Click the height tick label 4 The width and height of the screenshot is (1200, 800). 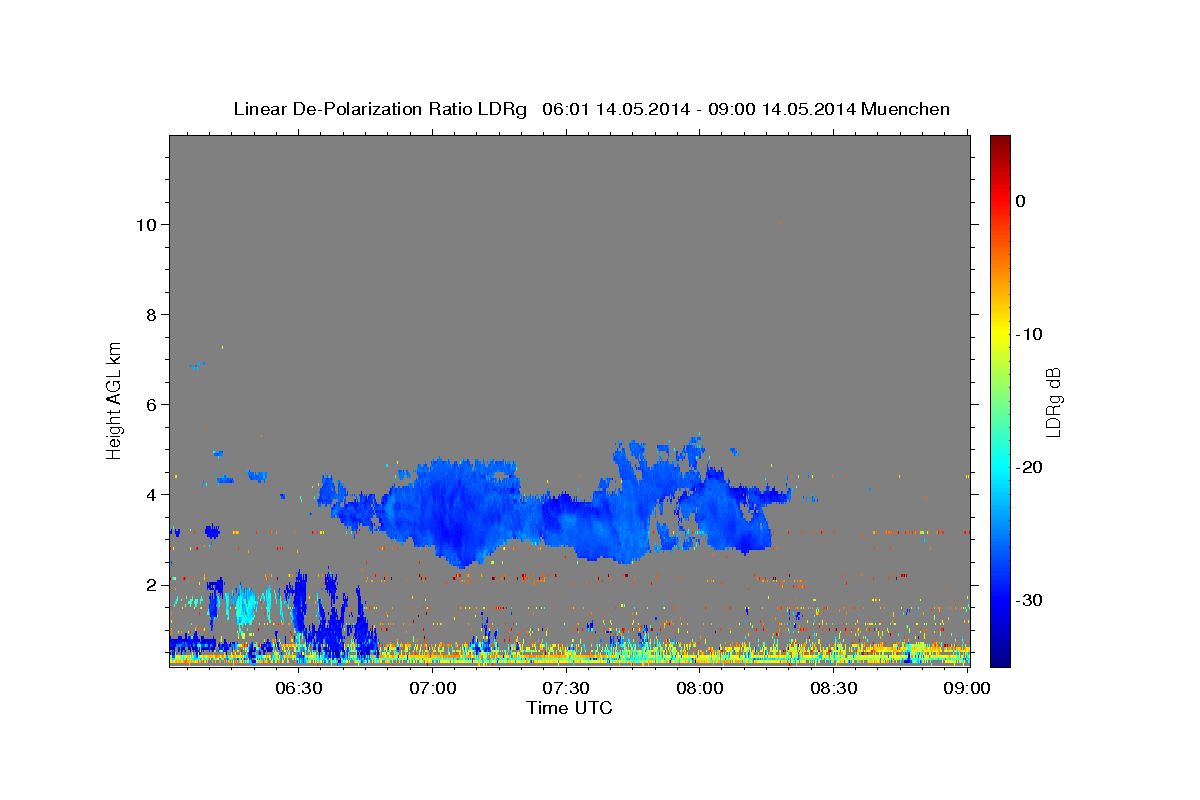click(151, 494)
